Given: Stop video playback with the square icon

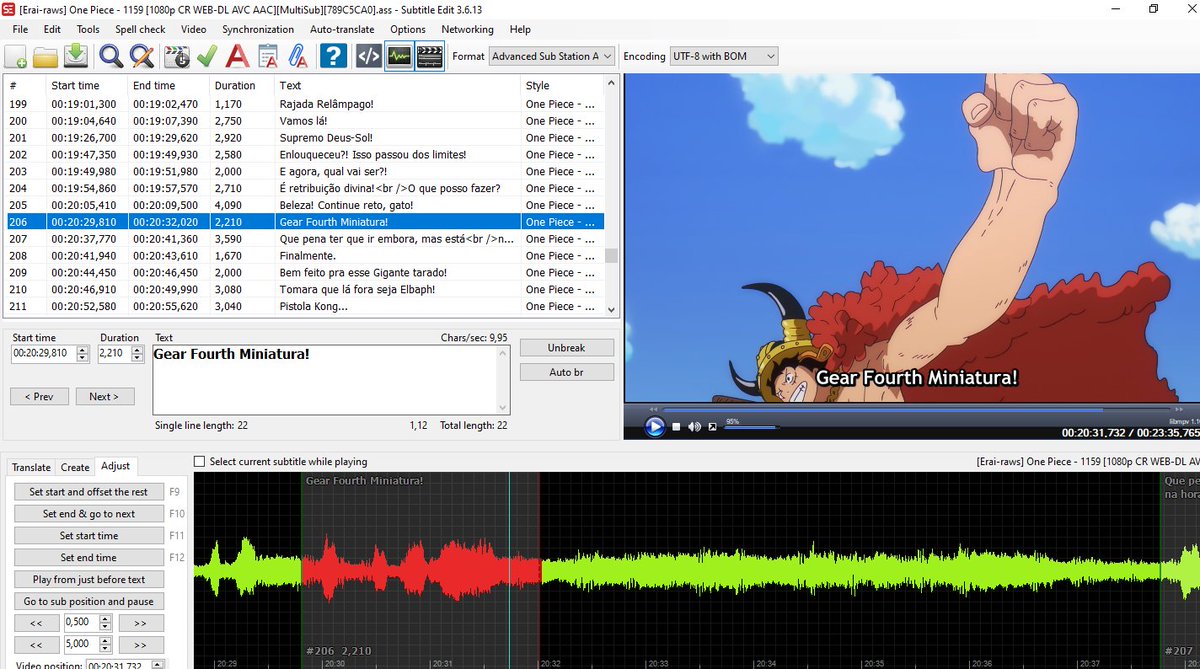Looking at the screenshot, I should tap(676, 427).
